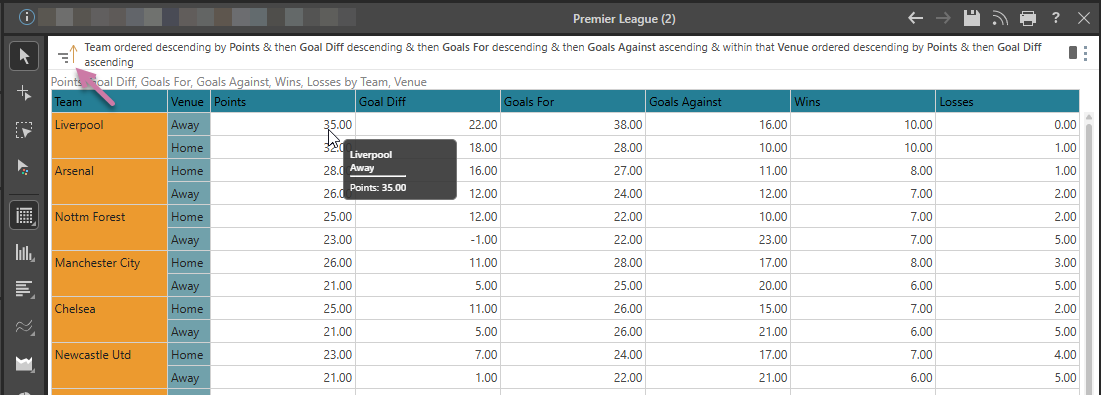Image resolution: width=1101 pixels, height=395 pixels.
Task: Click the info icon in title bar
Action: tap(27, 18)
